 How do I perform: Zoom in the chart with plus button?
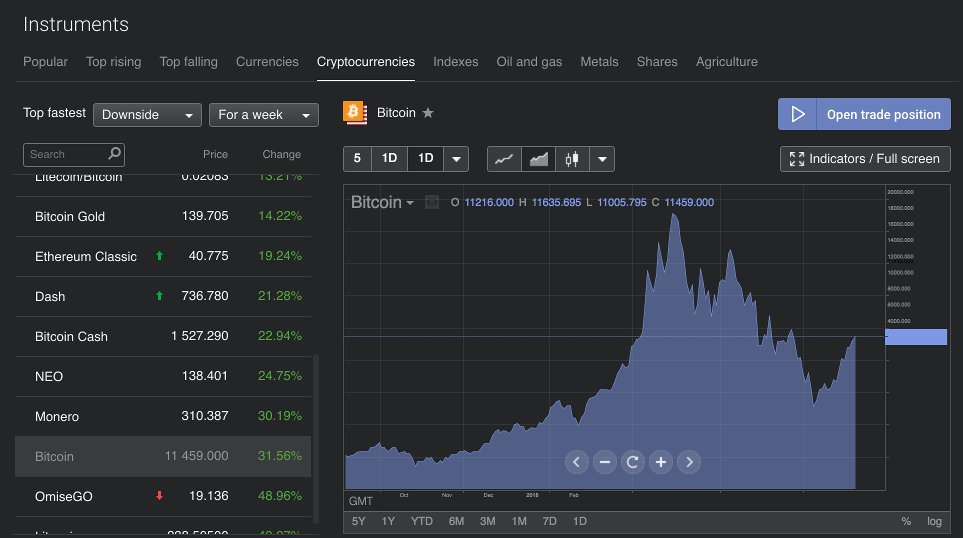pyautogui.click(x=660, y=462)
